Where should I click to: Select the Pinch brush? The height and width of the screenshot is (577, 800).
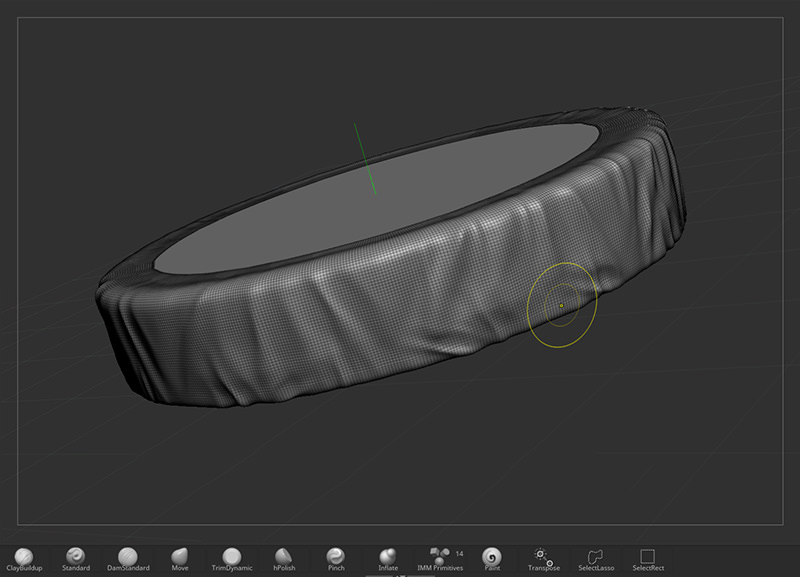pos(336,556)
